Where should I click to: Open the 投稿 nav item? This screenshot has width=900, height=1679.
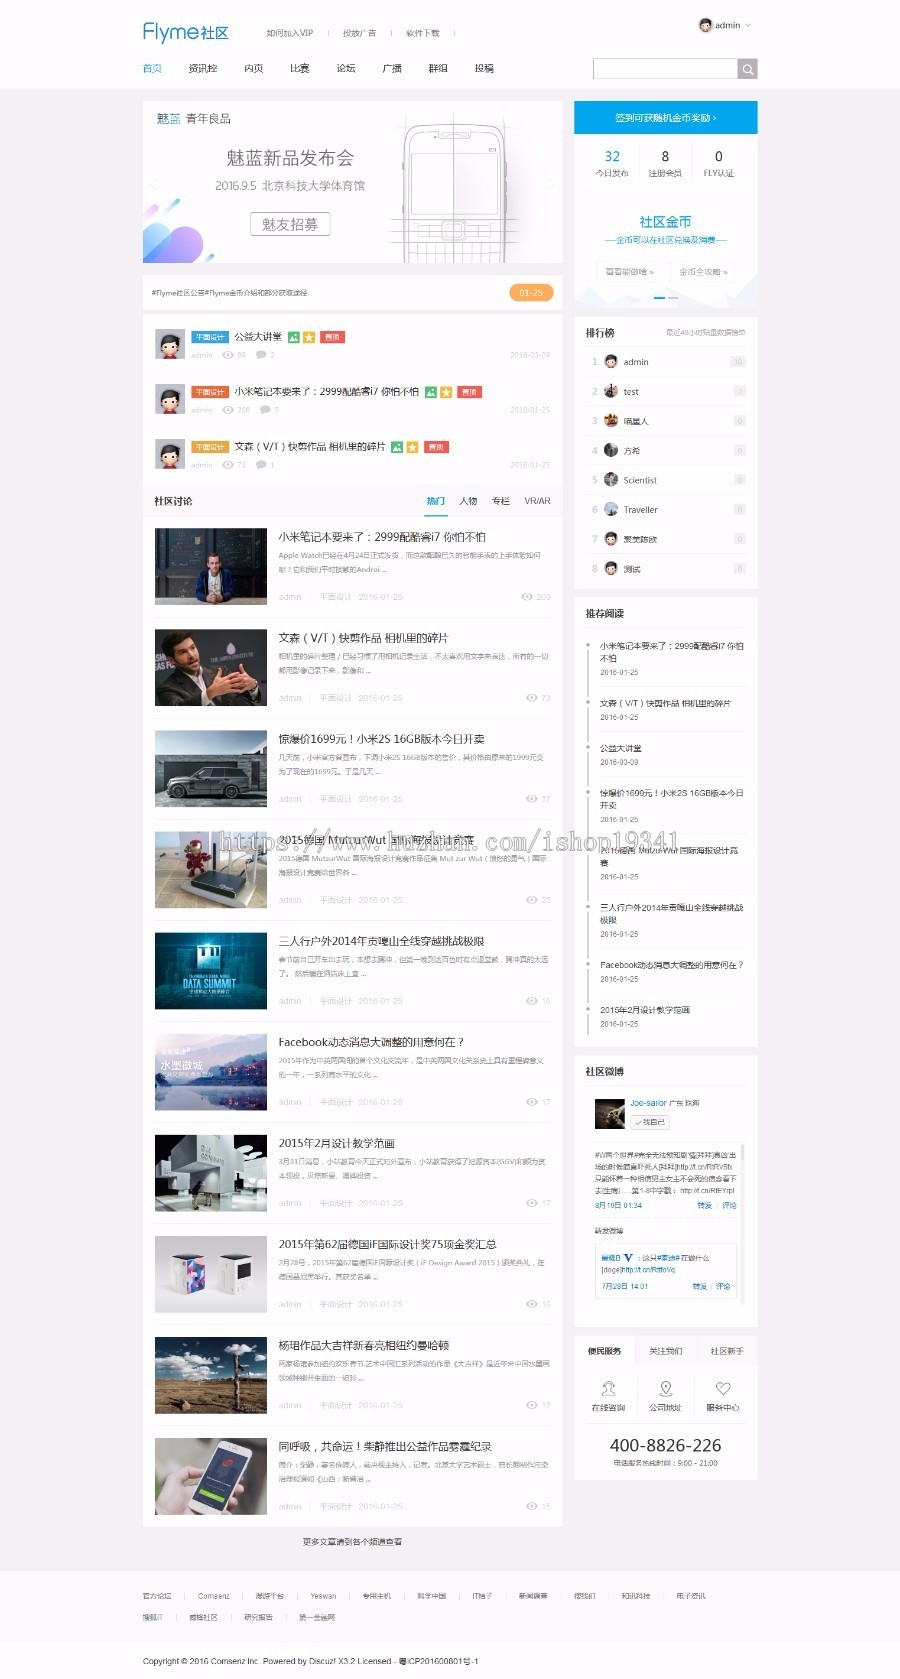[484, 69]
